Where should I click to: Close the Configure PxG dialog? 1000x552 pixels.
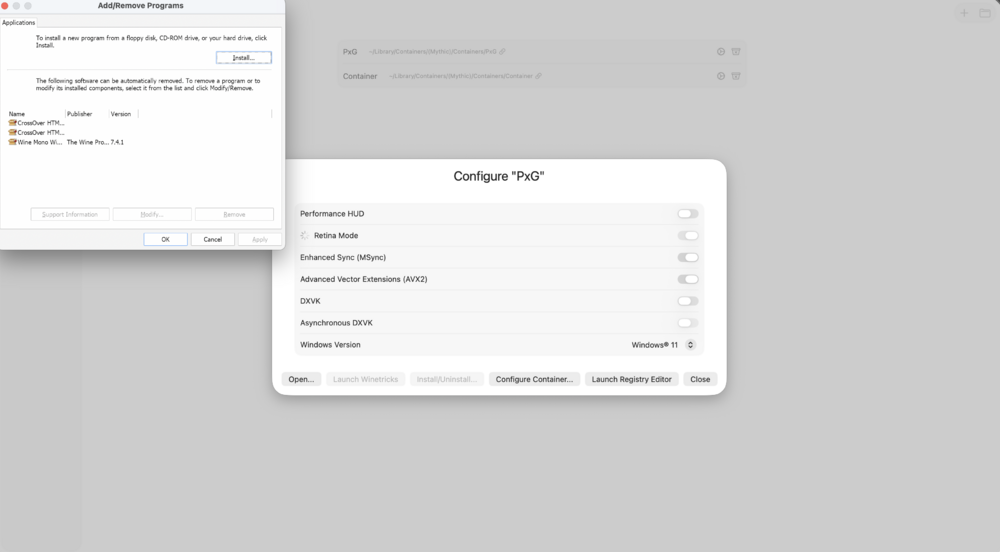pos(700,379)
